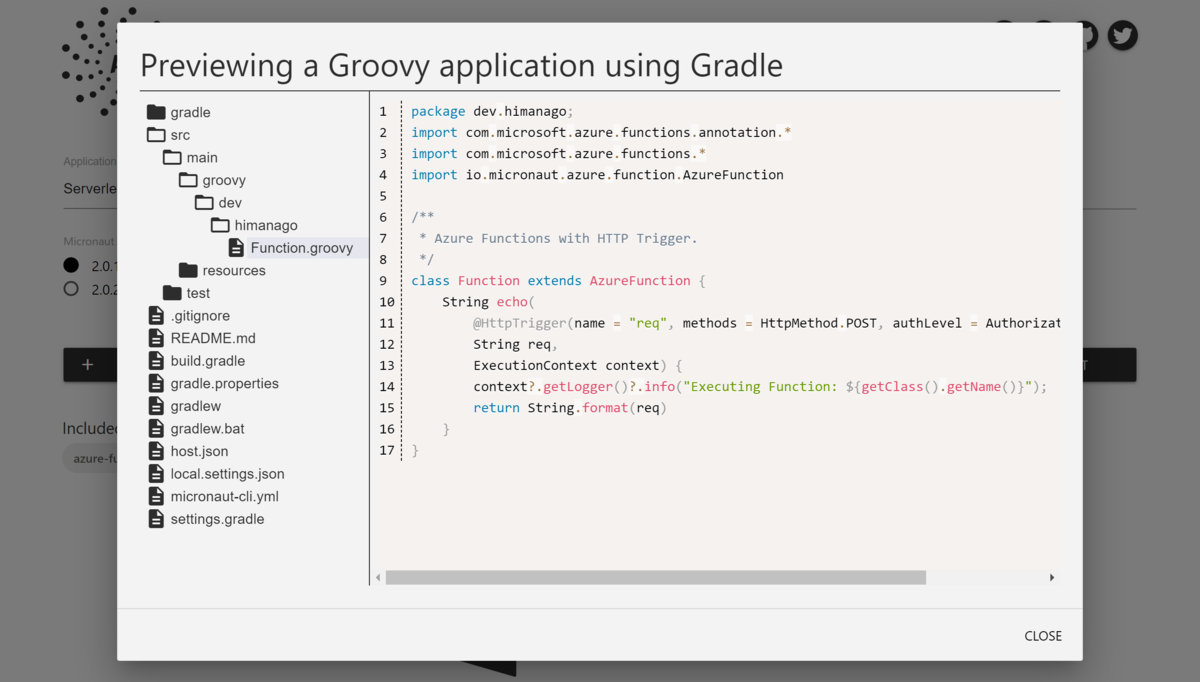Image resolution: width=1200 pixels, height=682 pixels.
Task: Select the Function.groovy file name
Action: pyautogui.click(x=302, y=248)
